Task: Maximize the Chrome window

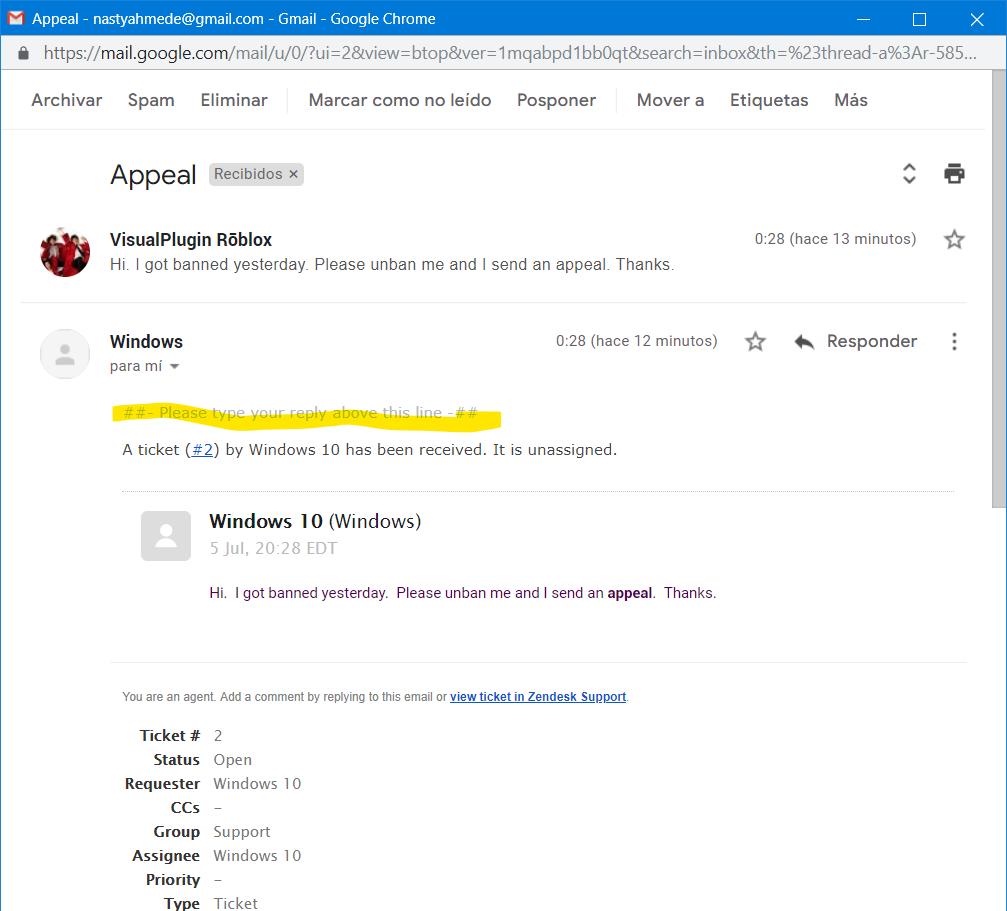Action: pos(919,19)
